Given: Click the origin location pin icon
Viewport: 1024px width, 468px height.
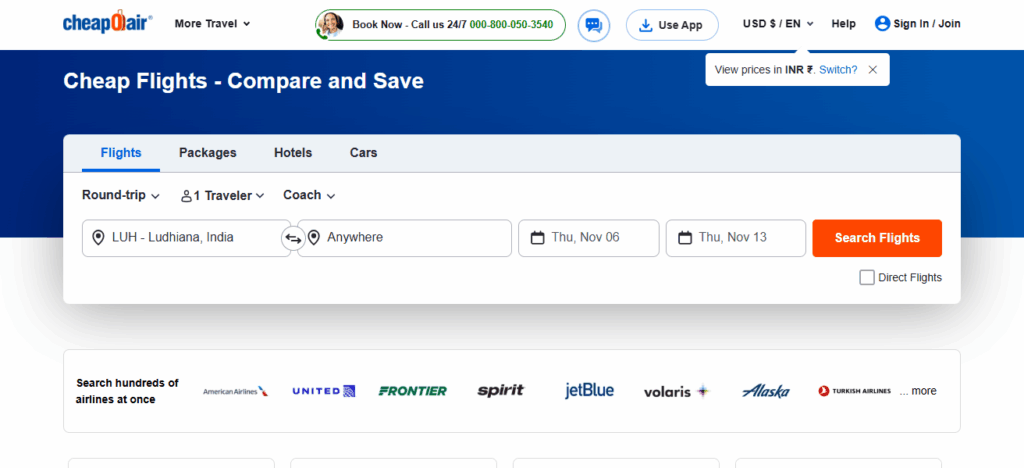Looking at the screenshot, I should (98, 238).
